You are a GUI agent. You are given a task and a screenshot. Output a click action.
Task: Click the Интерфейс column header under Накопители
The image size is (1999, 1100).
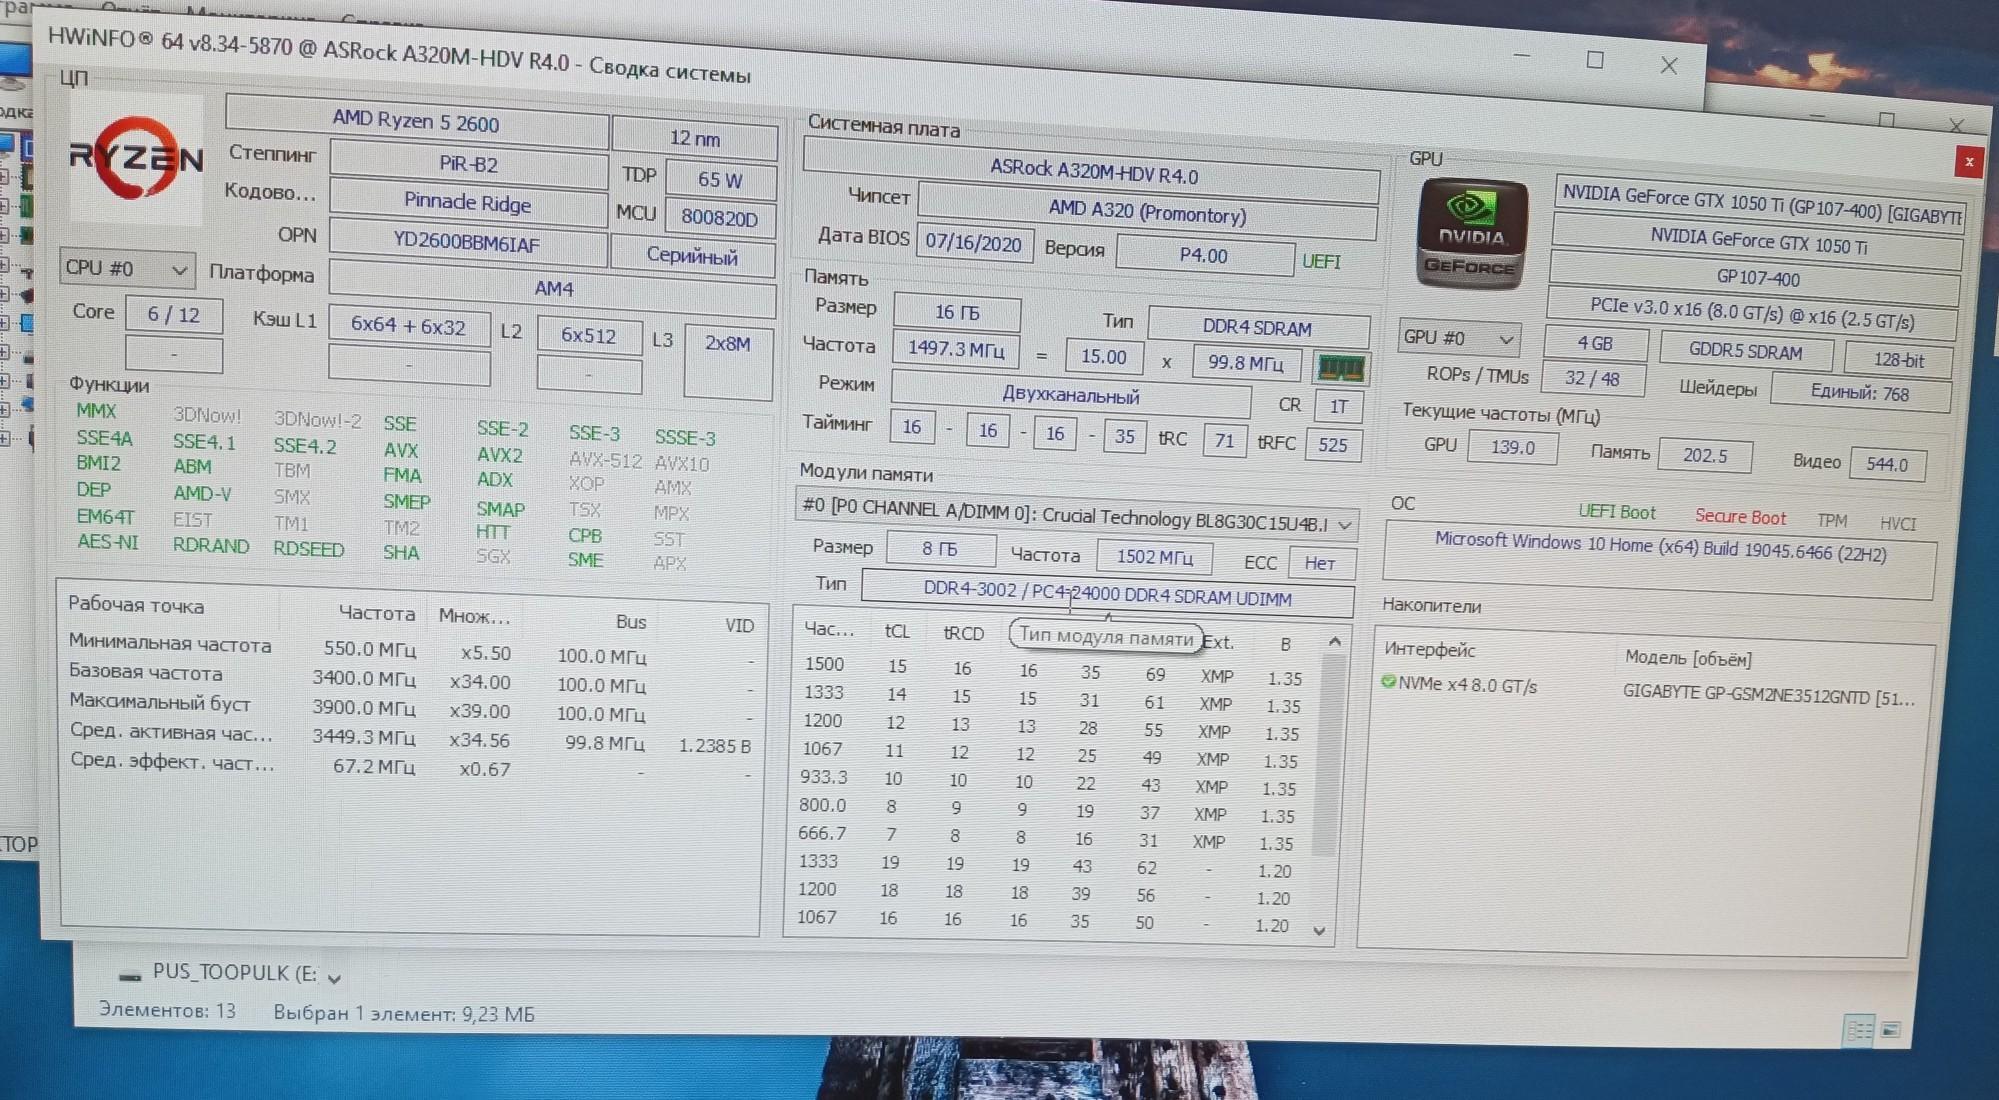pos(1430,650)
